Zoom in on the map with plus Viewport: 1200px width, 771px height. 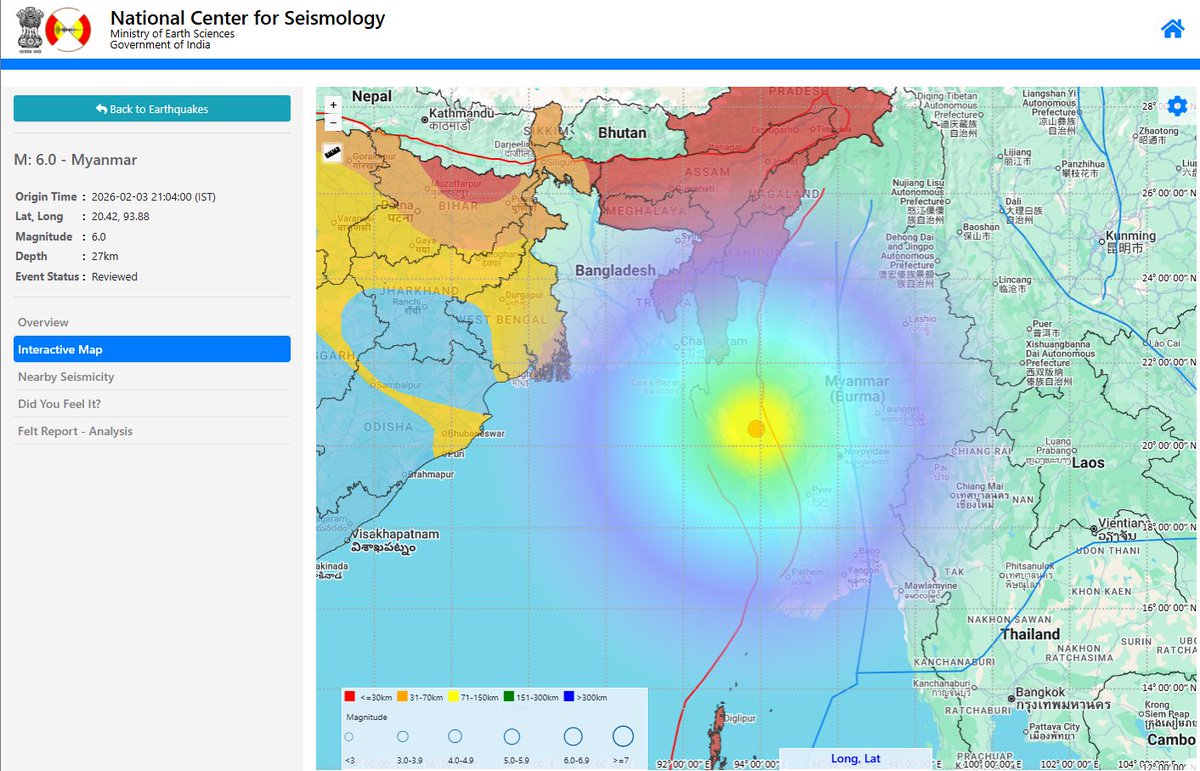(333, 104)
